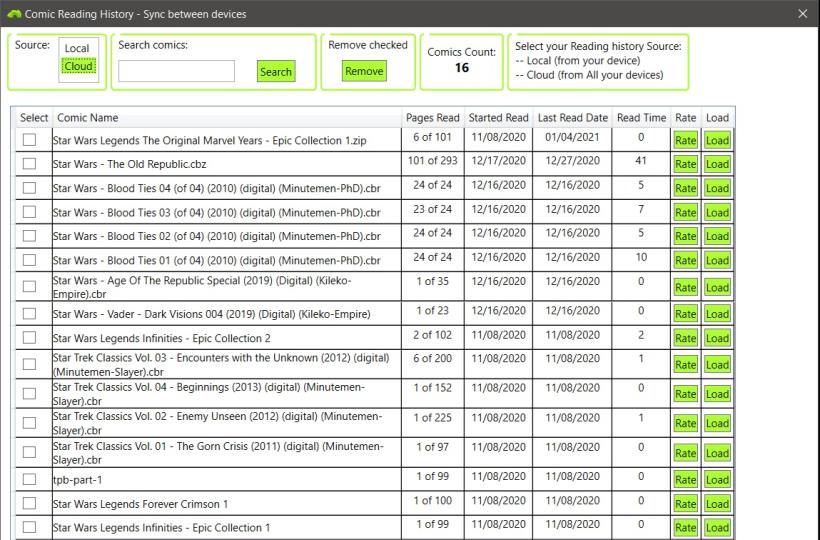This screenshot has height=540, width=820.
Task: Check Star Wars Legends Forever Crimson 1
Action: click(x=29, y=503)
